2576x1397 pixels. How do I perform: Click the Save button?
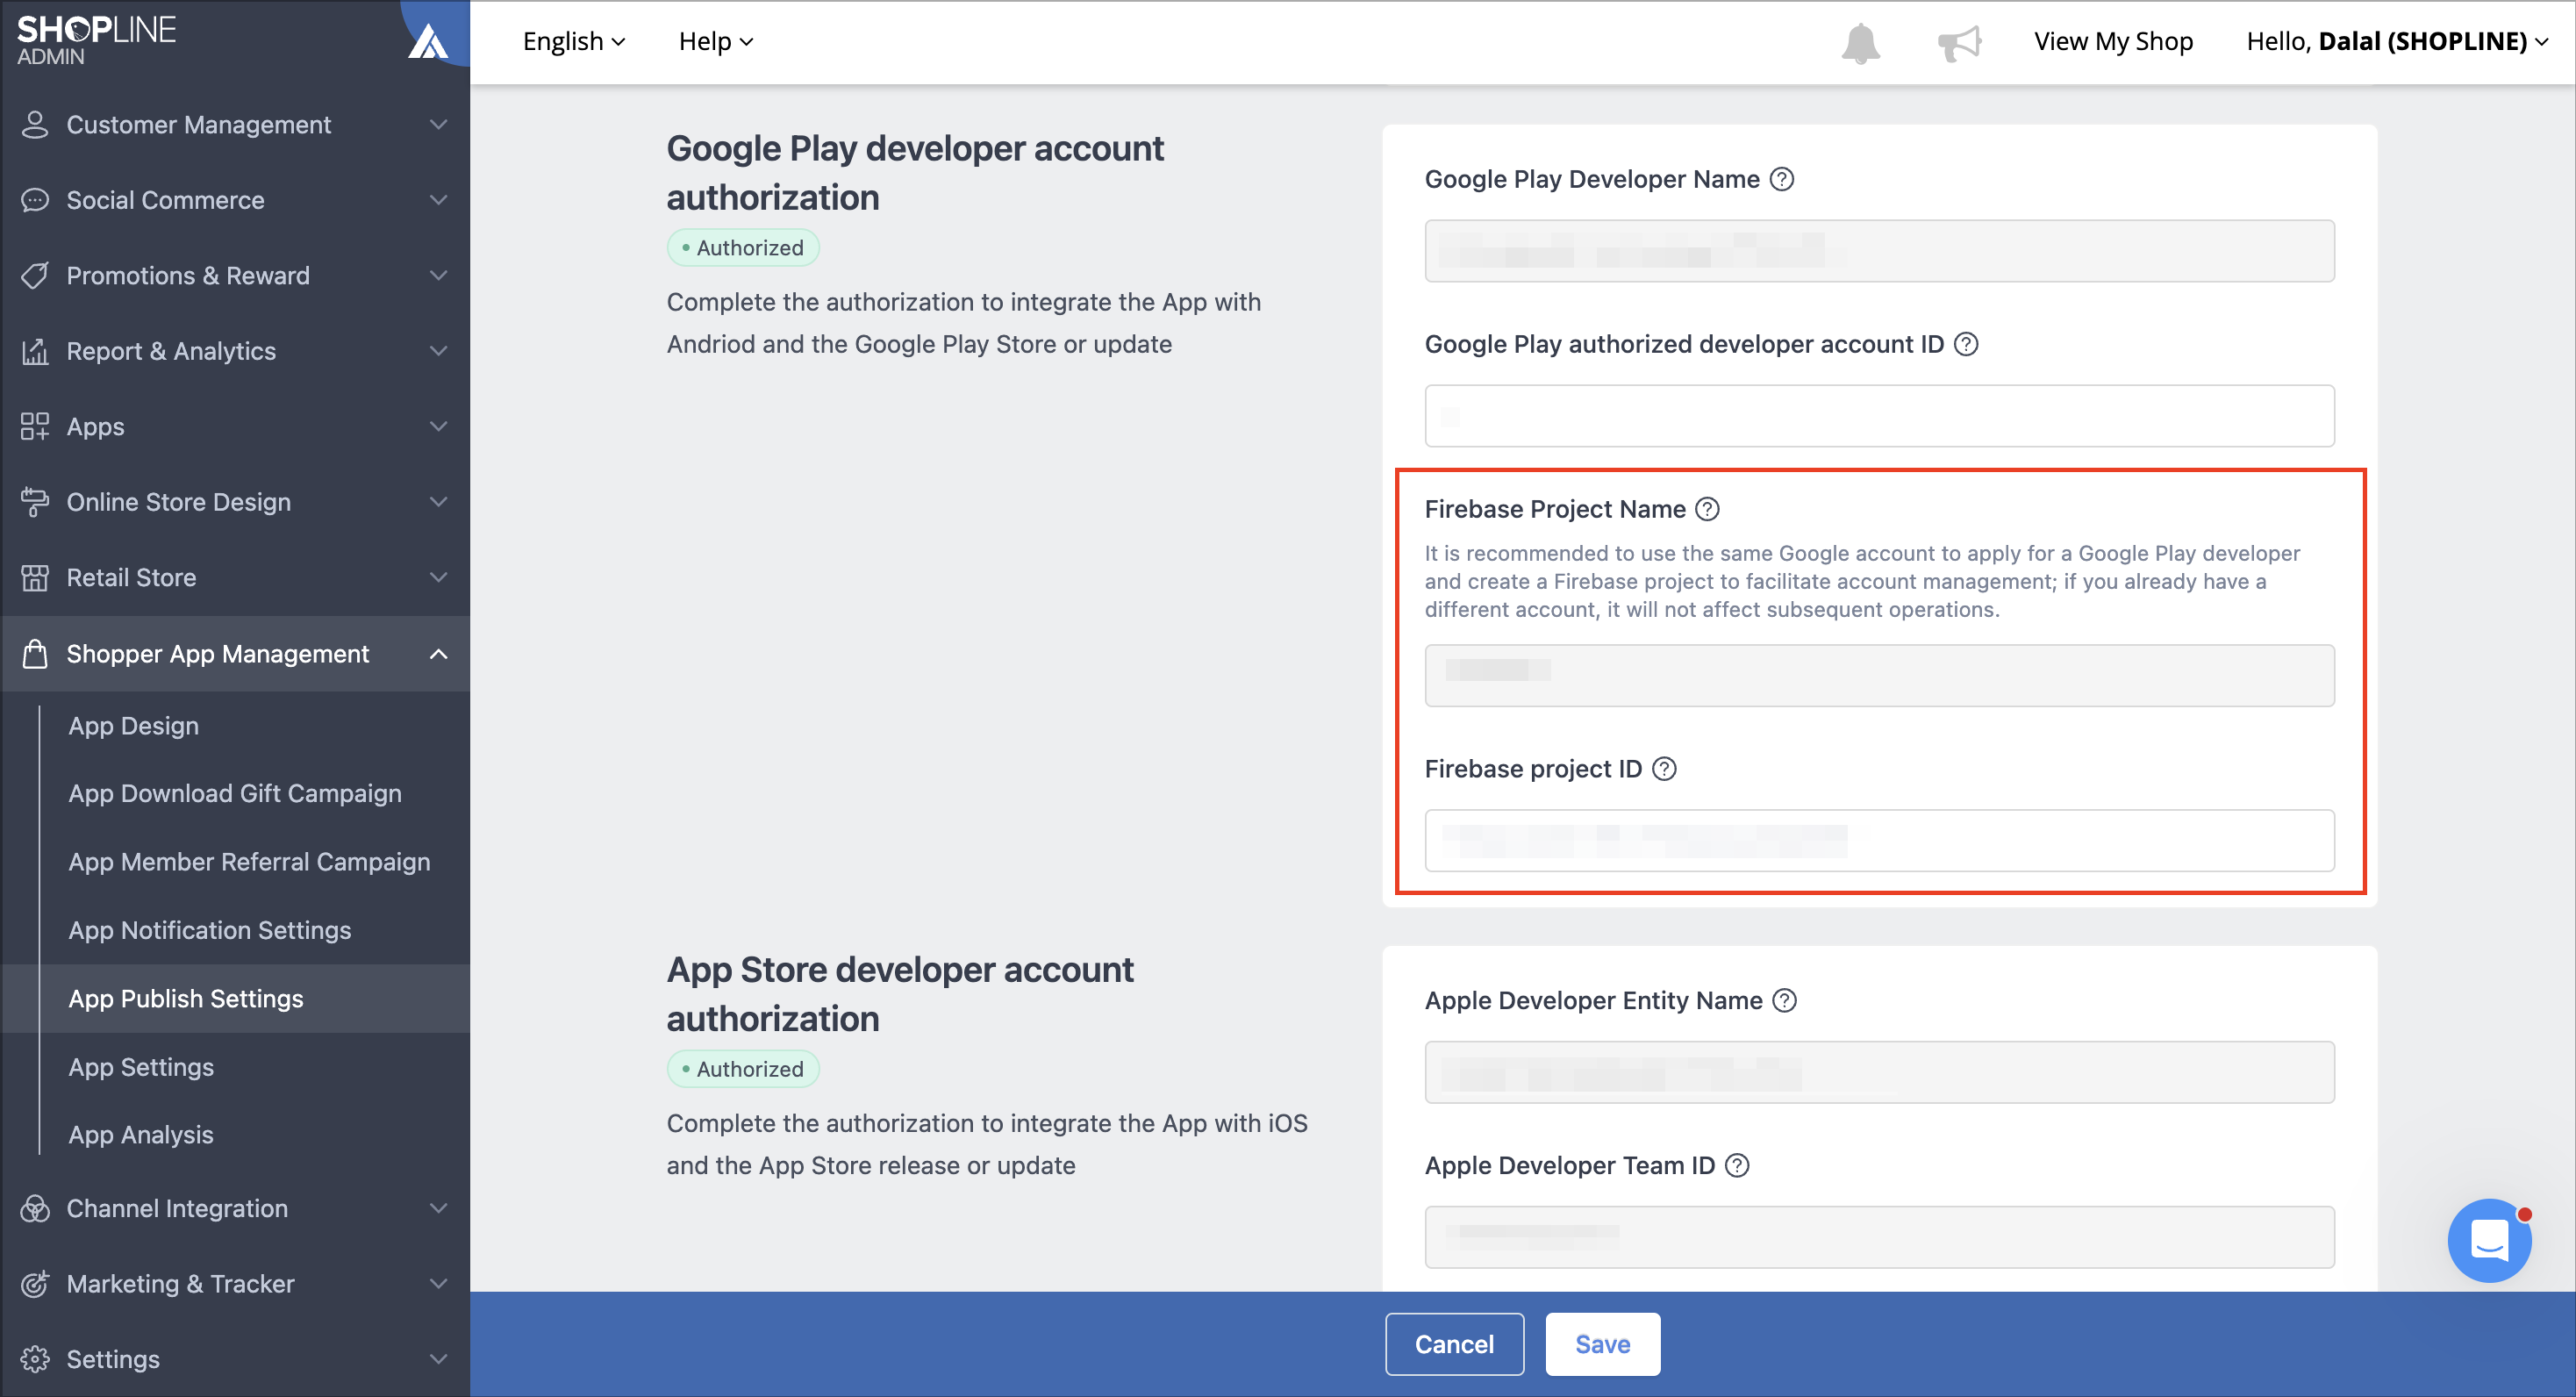pos(1602,1344)
